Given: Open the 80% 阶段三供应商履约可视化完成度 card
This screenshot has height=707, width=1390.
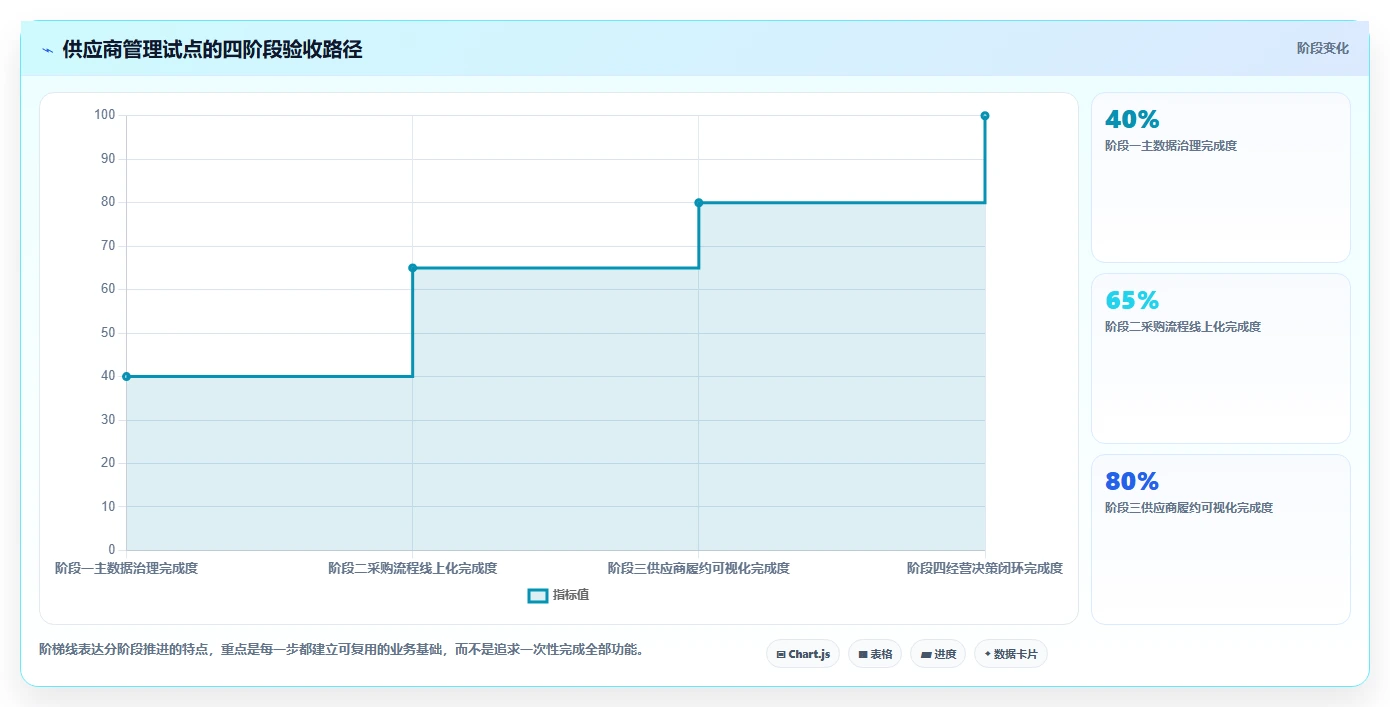Looking at the screenshot, I should coord(1221,539).
